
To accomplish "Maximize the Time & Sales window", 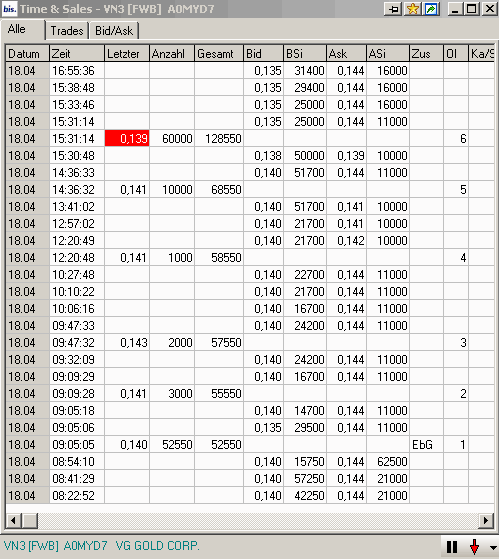I will coord(472,9).
